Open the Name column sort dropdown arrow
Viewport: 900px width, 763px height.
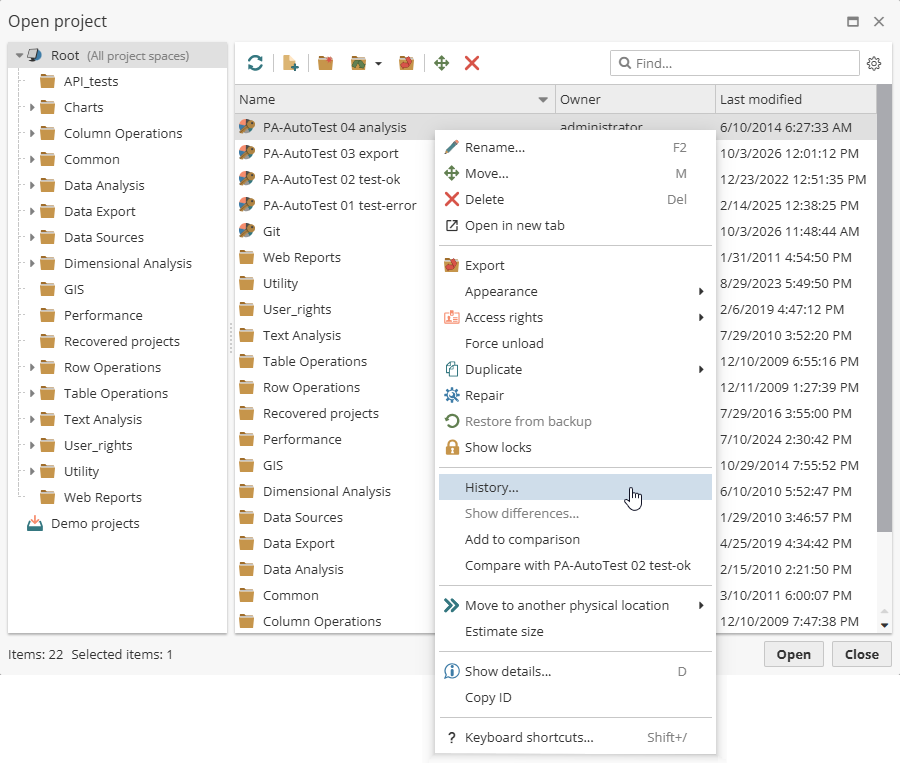click(543, 100)
